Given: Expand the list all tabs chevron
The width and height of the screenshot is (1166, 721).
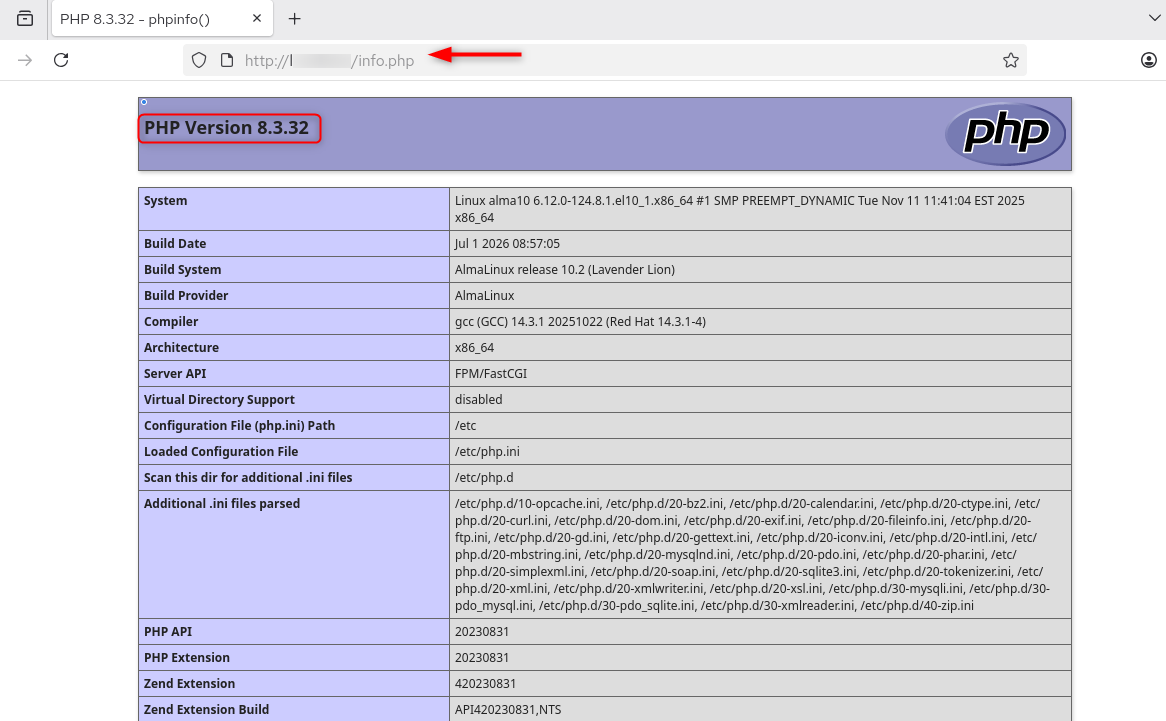Looking at the screenshot, I should (x=1154, y=18).
